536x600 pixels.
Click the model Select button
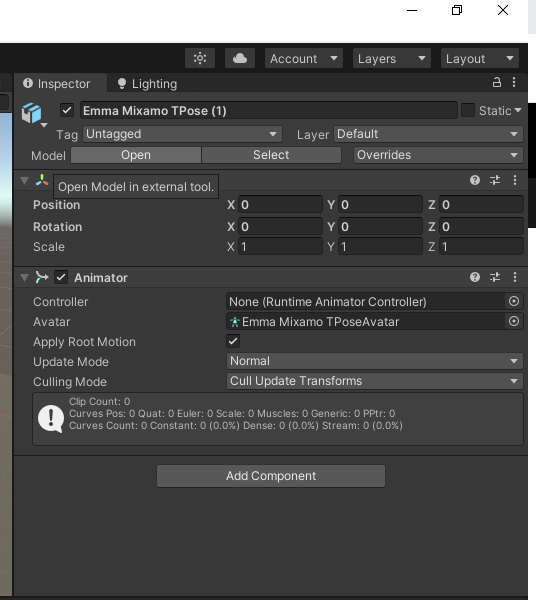(x=271, y=155)
